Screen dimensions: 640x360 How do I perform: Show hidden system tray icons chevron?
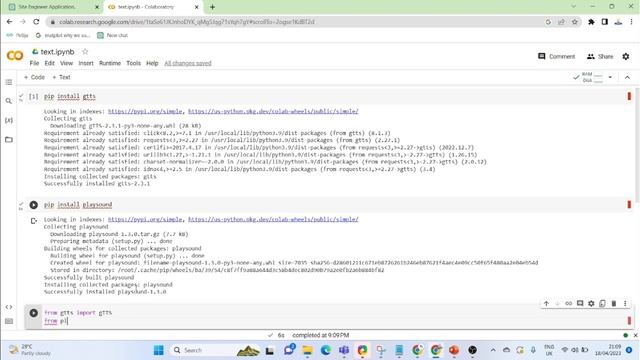click(x=493, y=350)
